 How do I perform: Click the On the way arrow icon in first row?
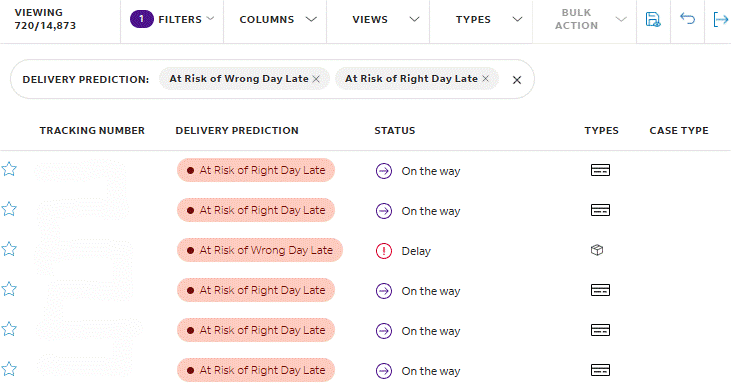tap(384, 171)
